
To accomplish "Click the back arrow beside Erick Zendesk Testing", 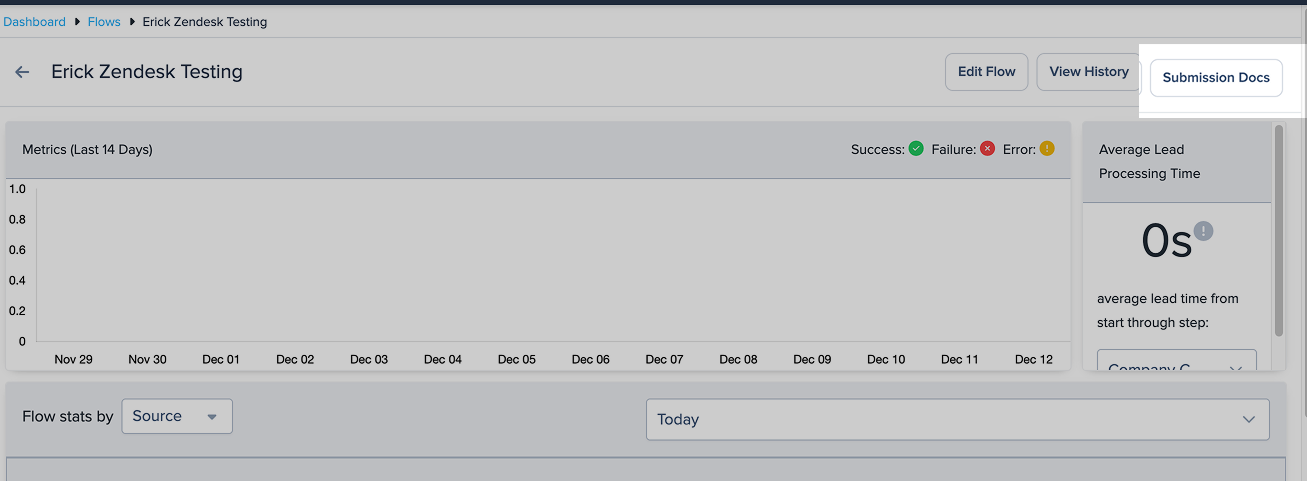I will (22, 72).
